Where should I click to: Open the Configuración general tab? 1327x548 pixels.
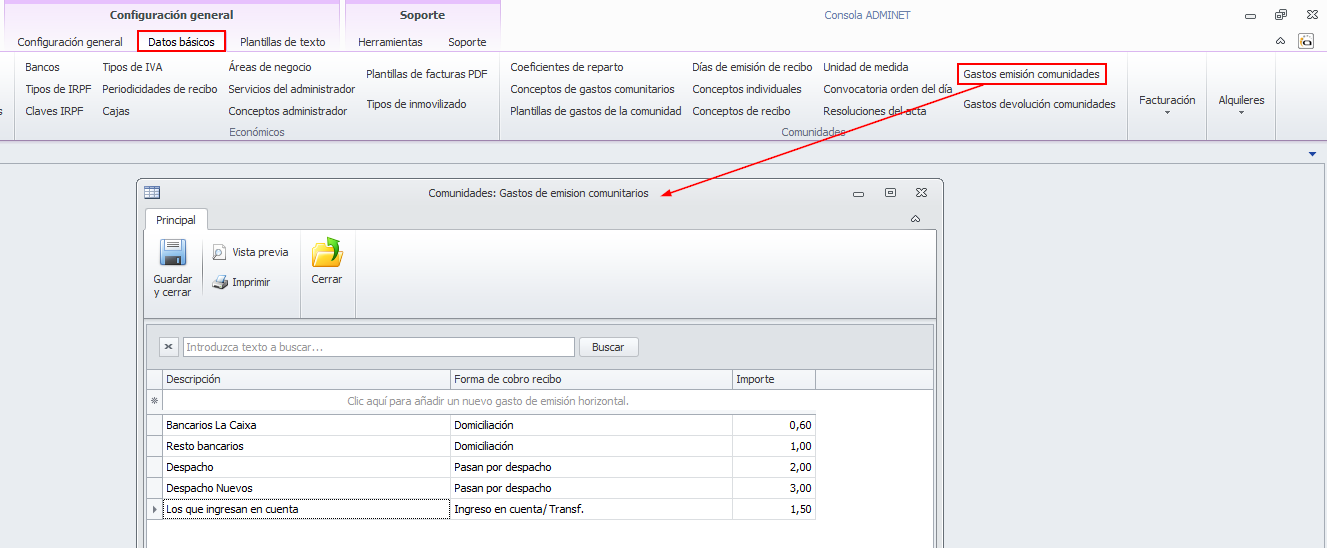70,42
